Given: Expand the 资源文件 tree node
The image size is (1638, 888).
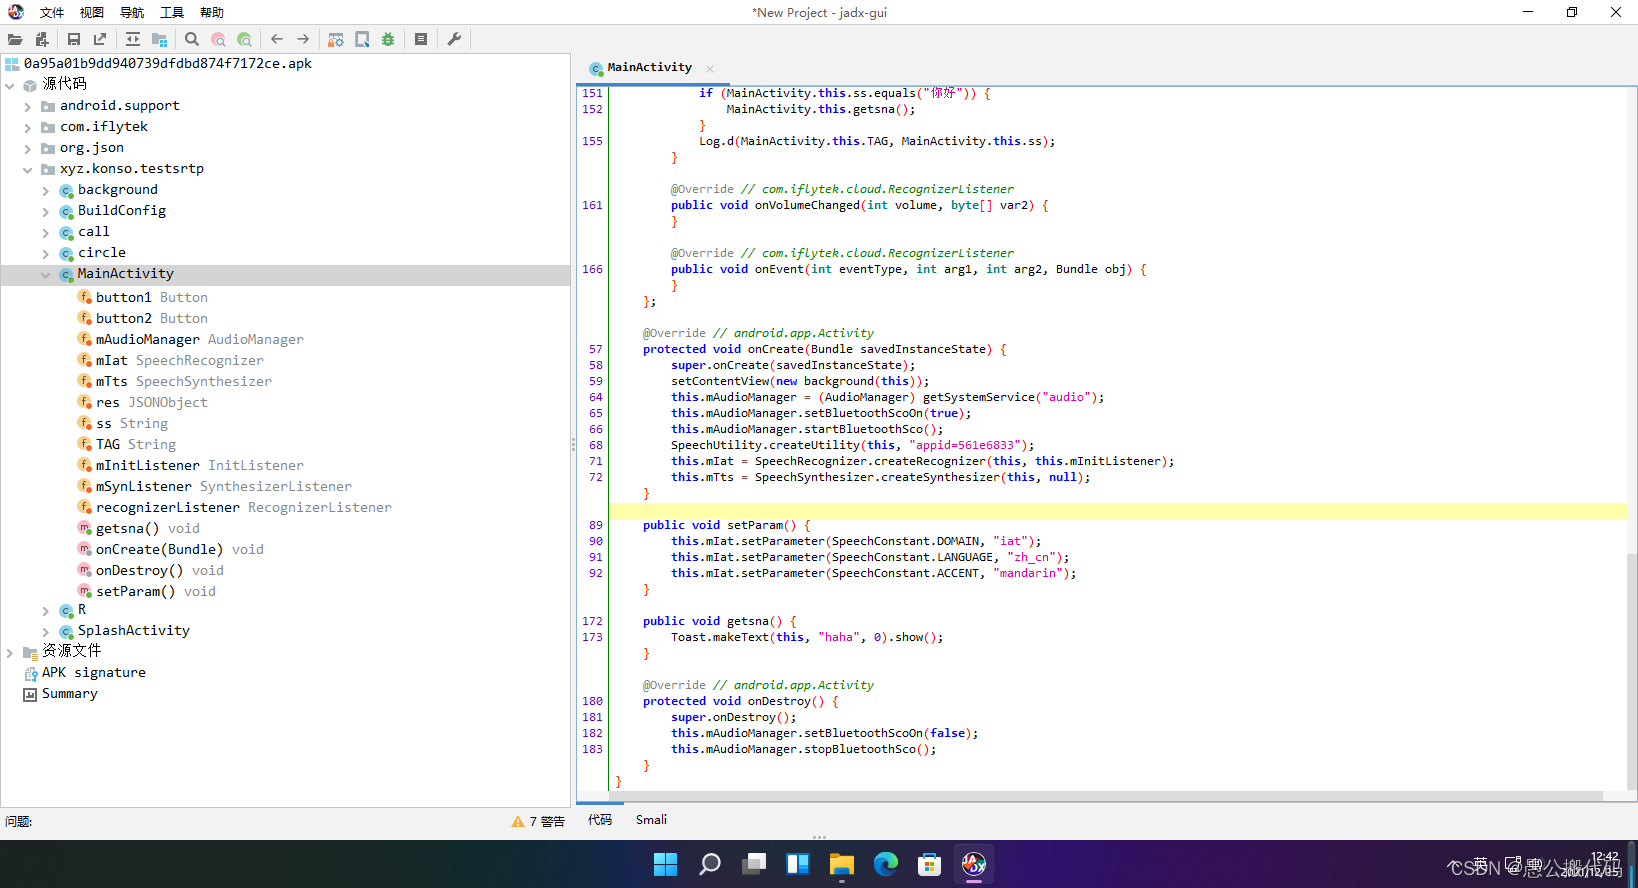Looking at the screenshot, I should tap(10, 652).
